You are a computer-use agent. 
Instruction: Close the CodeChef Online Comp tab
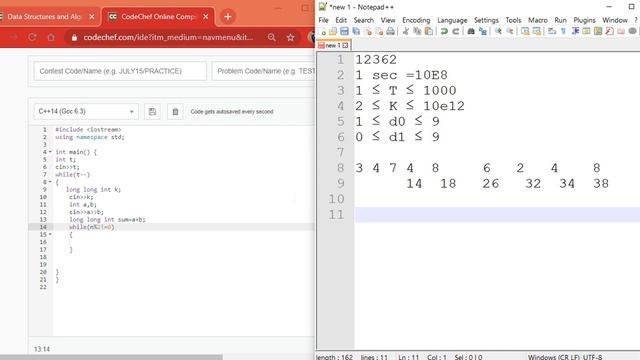[206, 17]
